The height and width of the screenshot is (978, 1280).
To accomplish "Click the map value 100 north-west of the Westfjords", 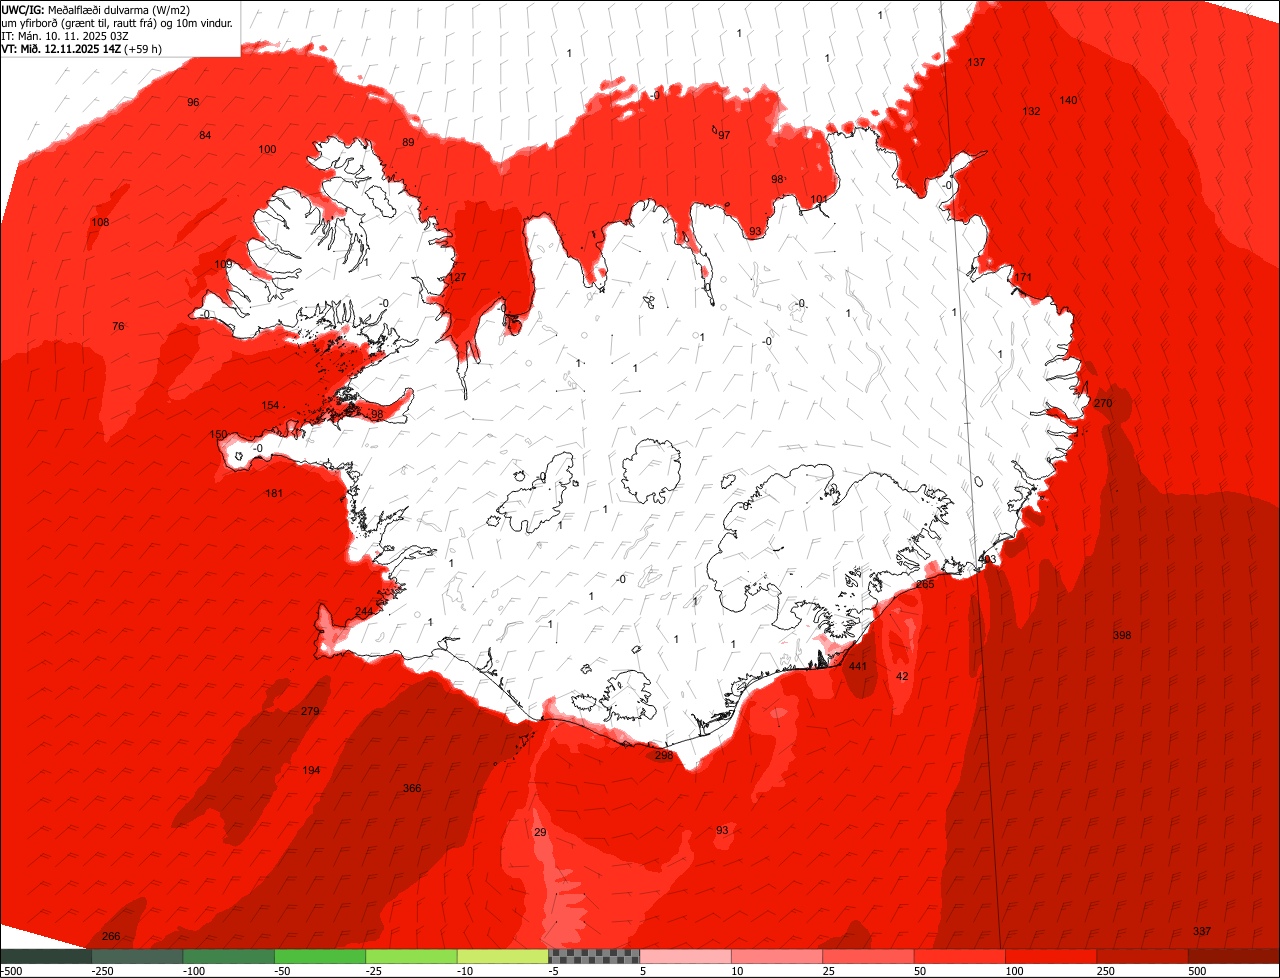I will [x=267, y=150].
